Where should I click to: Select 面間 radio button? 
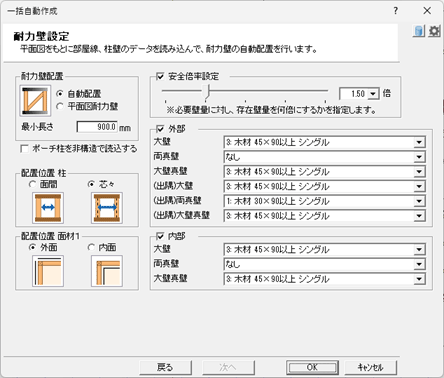[x=32, y=184]
